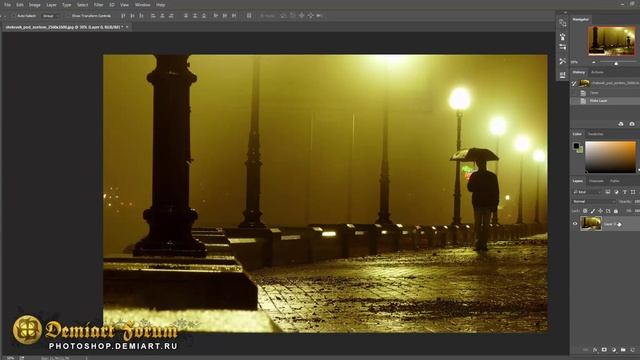Create a new layer icon
This screenshot has width=640, height=360.
[632, 350]
